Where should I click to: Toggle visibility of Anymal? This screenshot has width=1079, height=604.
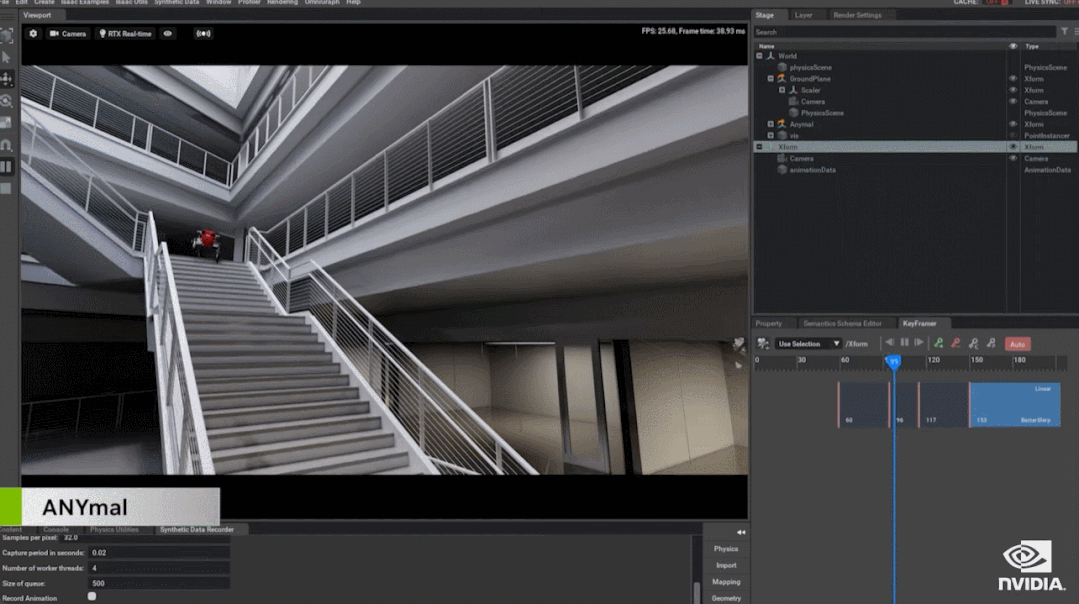1013,124
